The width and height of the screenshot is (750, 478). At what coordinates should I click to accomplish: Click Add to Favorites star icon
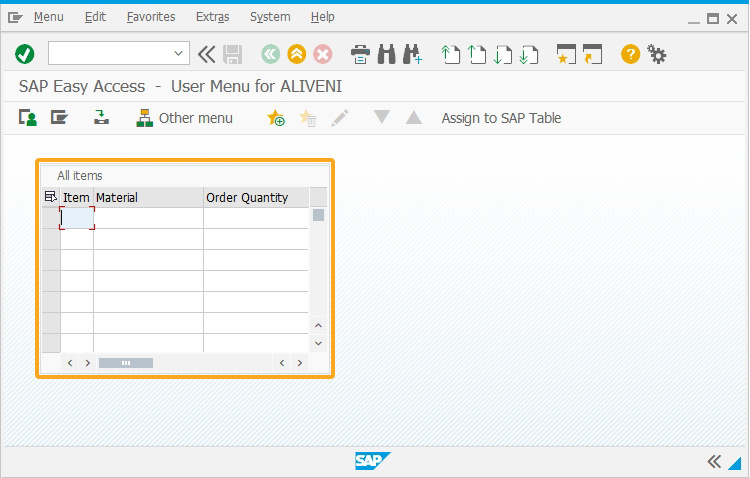click(276, 118)
